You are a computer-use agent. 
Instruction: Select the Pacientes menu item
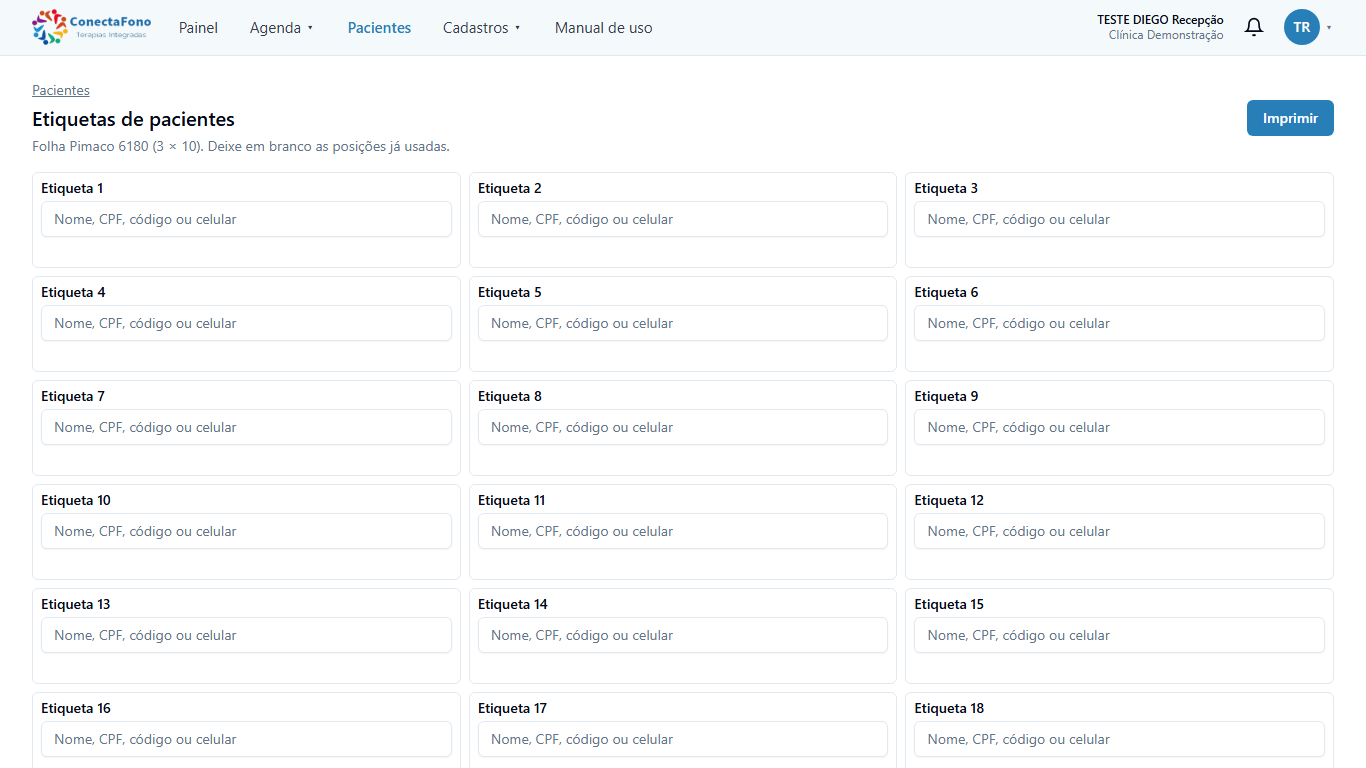[379, 28]
